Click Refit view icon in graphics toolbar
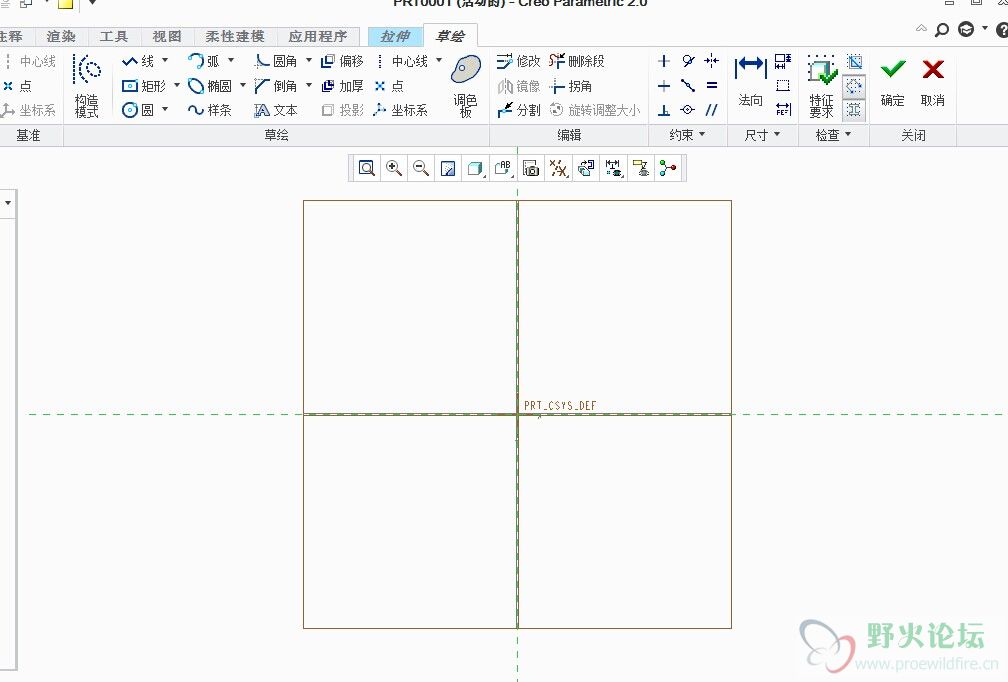Screen dimensions: 1008x682 (366, 168)
